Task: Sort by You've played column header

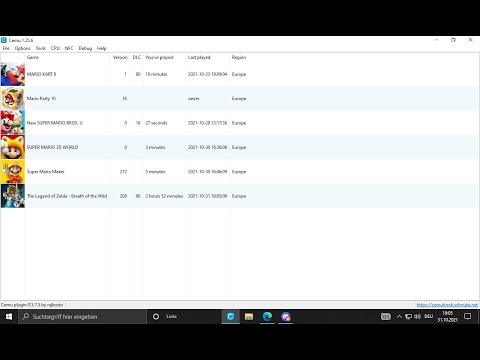Action: coord(164,57)
